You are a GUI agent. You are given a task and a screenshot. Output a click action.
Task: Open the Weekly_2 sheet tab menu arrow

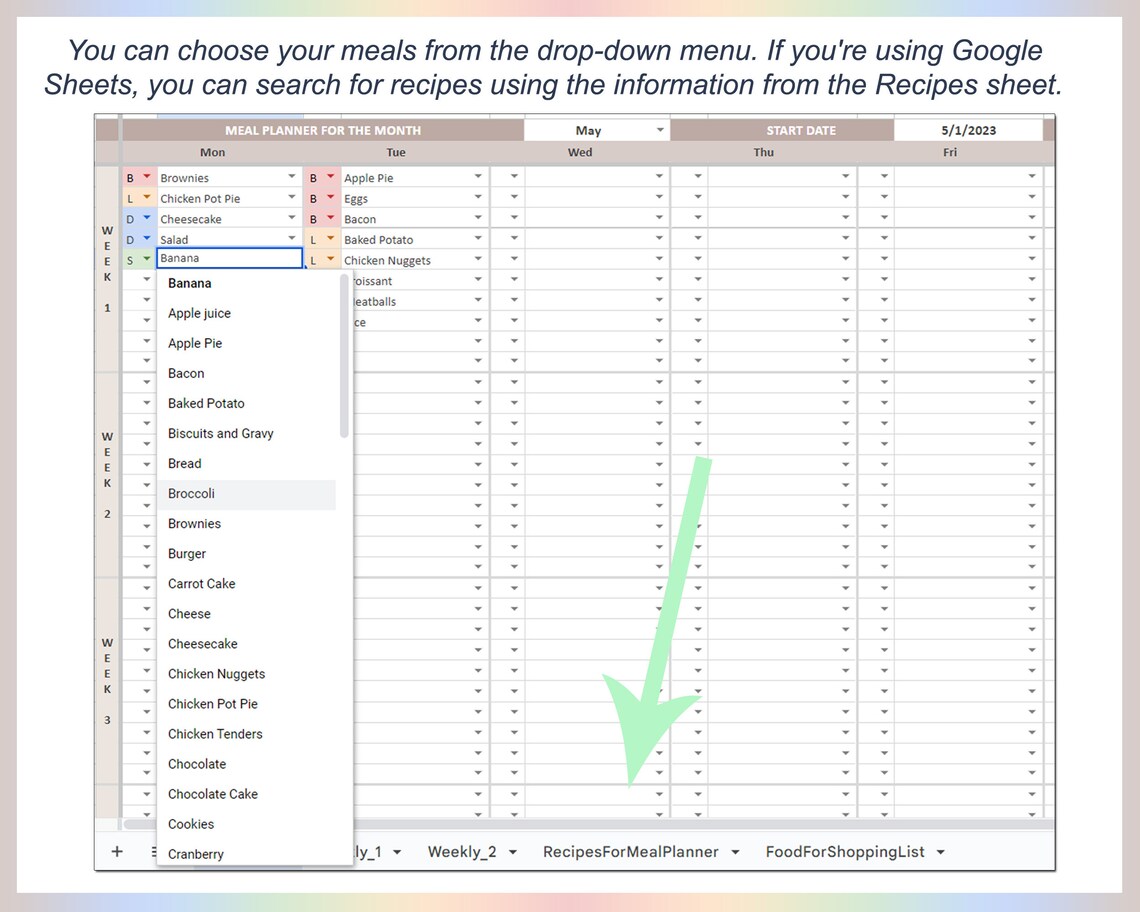[513, 852]
